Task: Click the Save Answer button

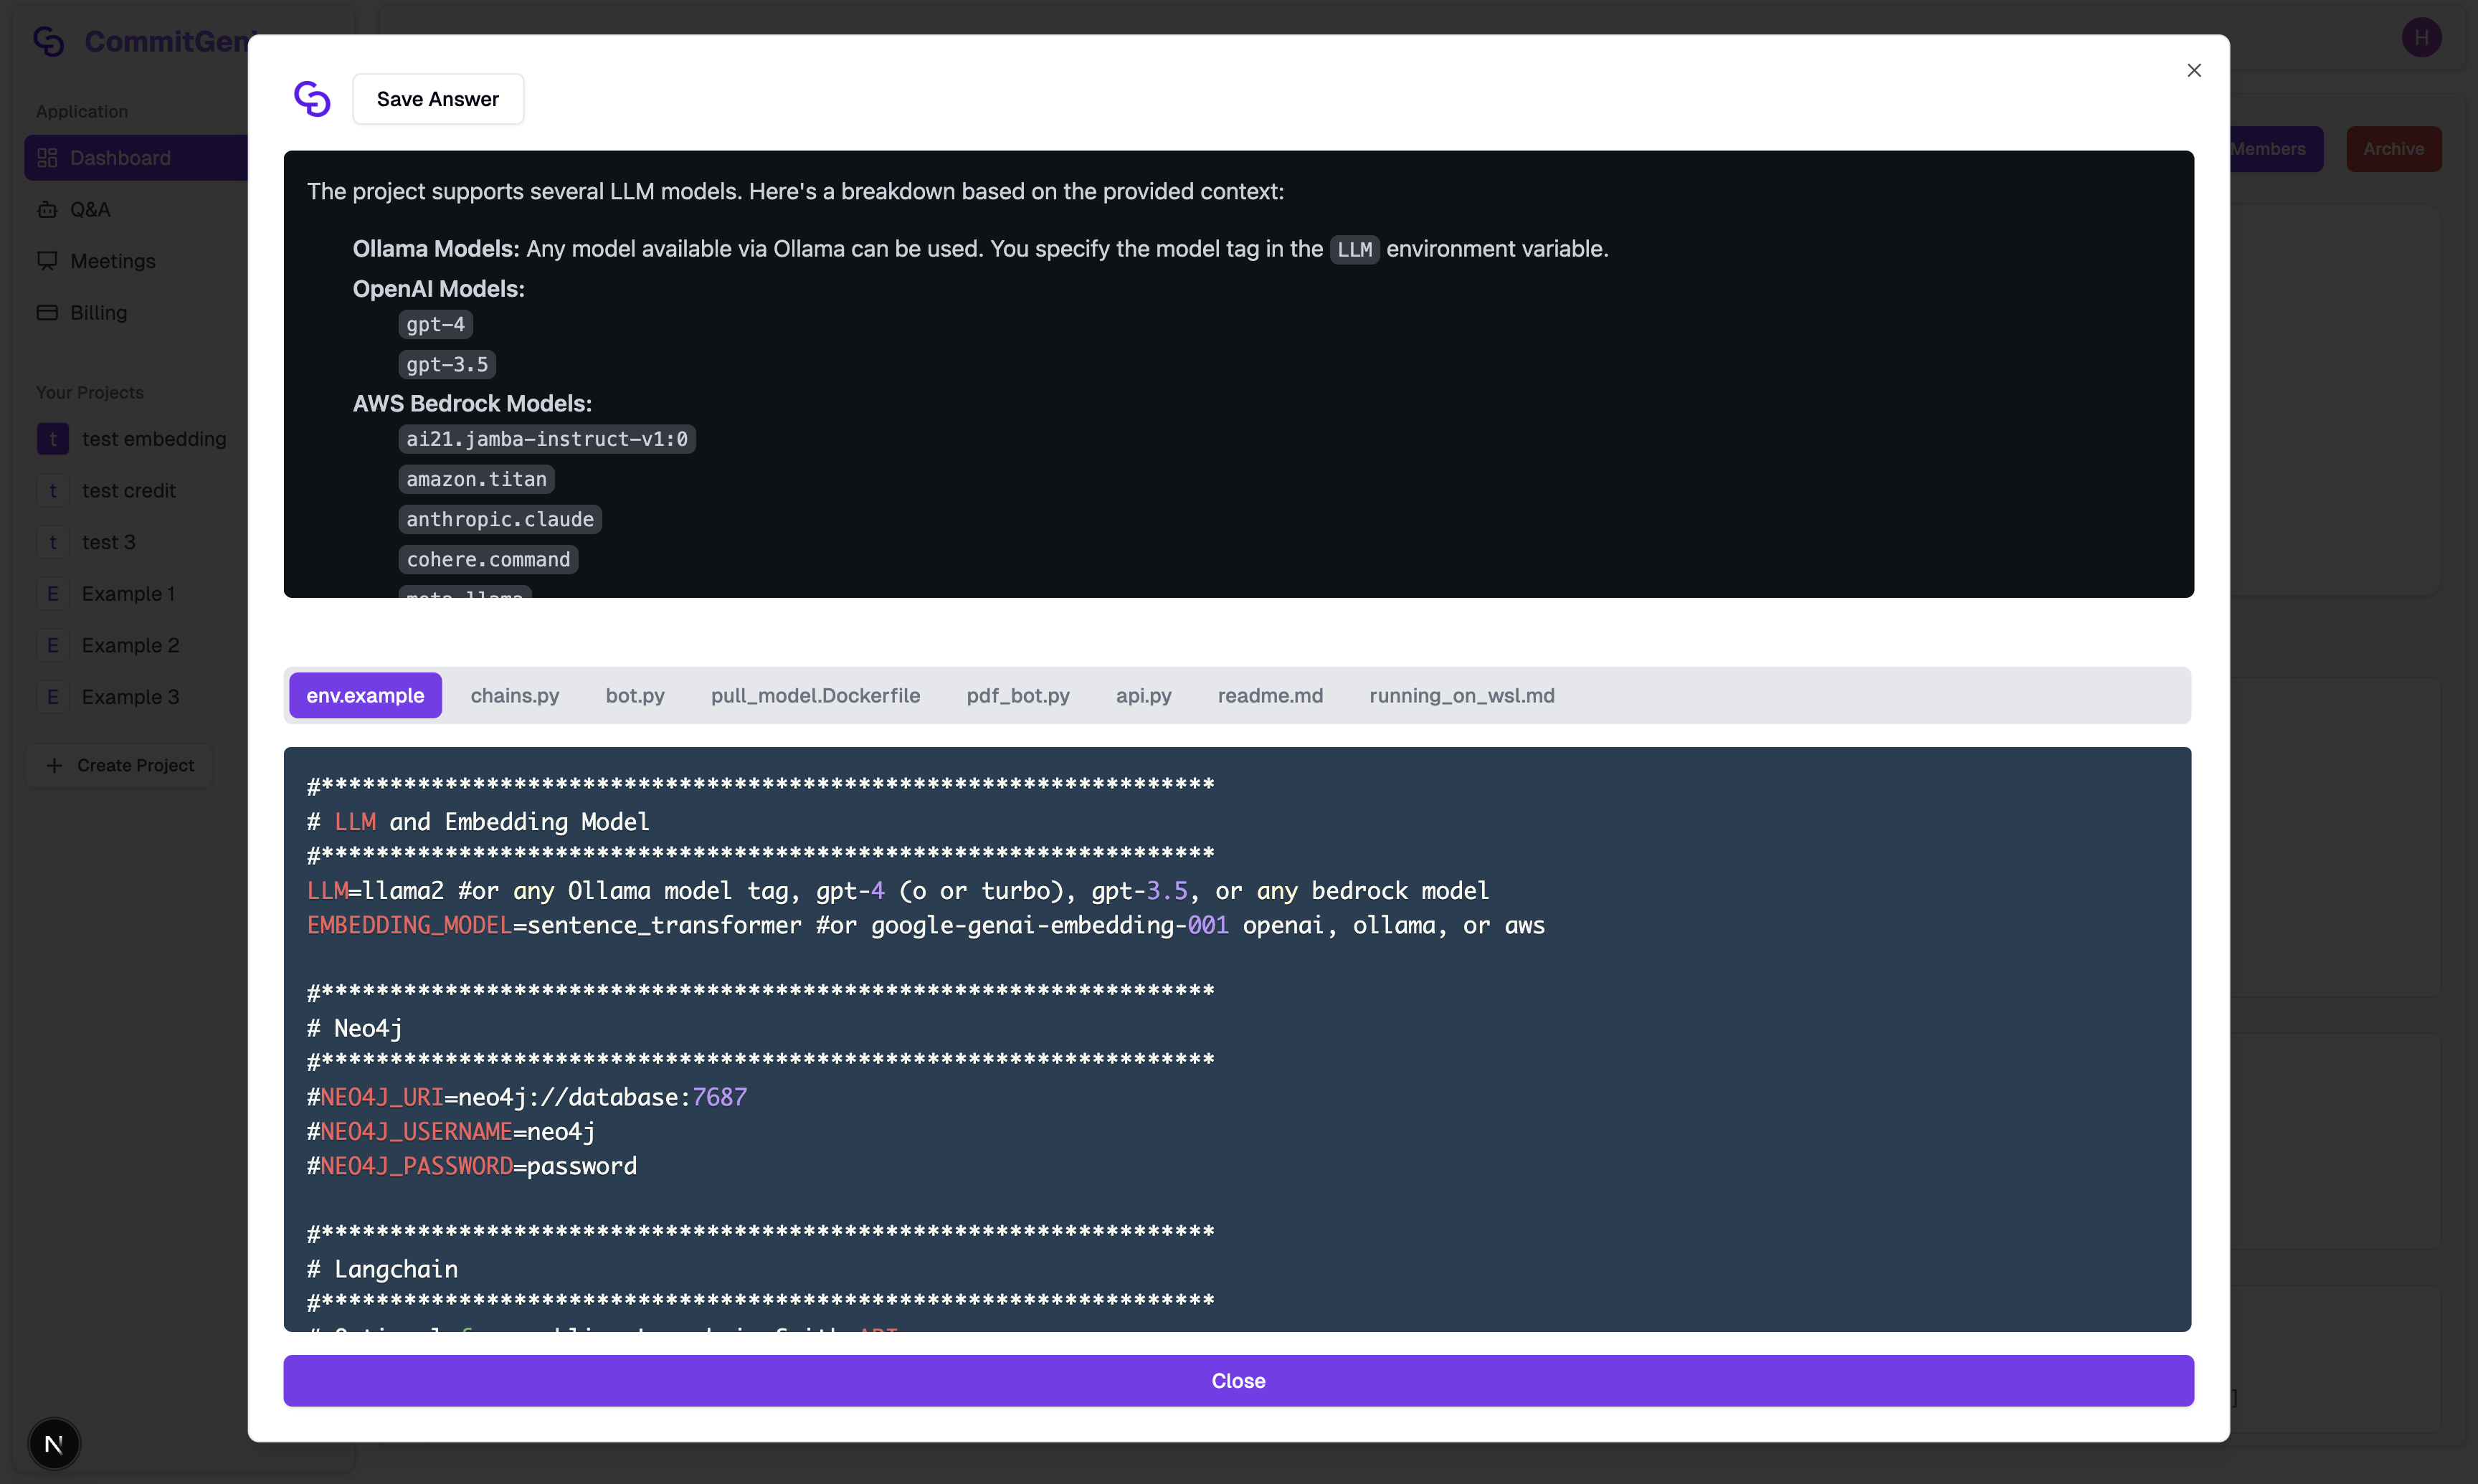Action: (438, 99)
